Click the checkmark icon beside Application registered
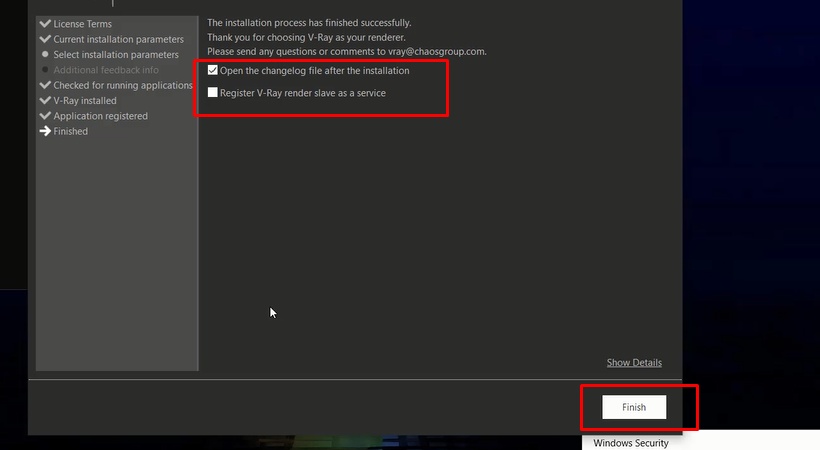 click(x=45, y=116)
